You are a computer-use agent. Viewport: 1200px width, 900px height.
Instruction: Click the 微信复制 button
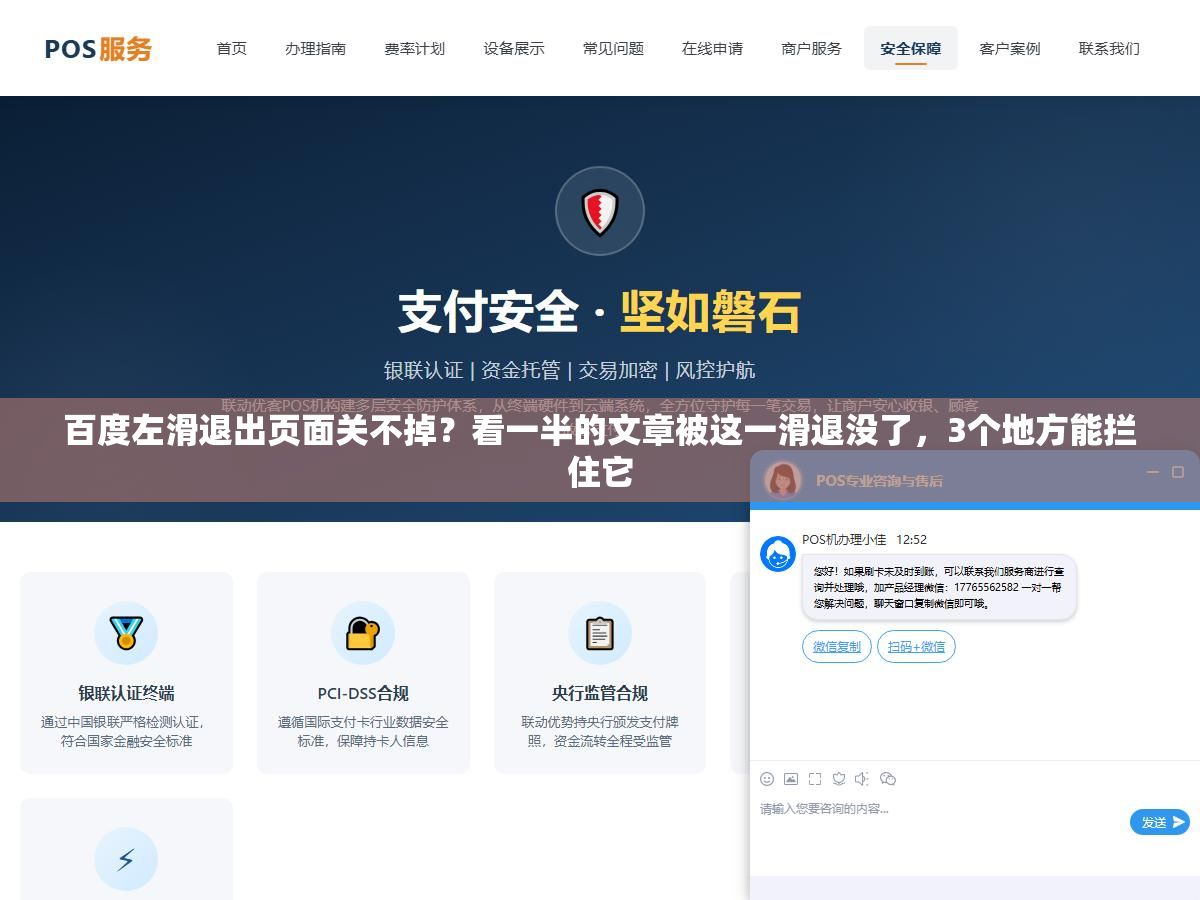point(837,647)
